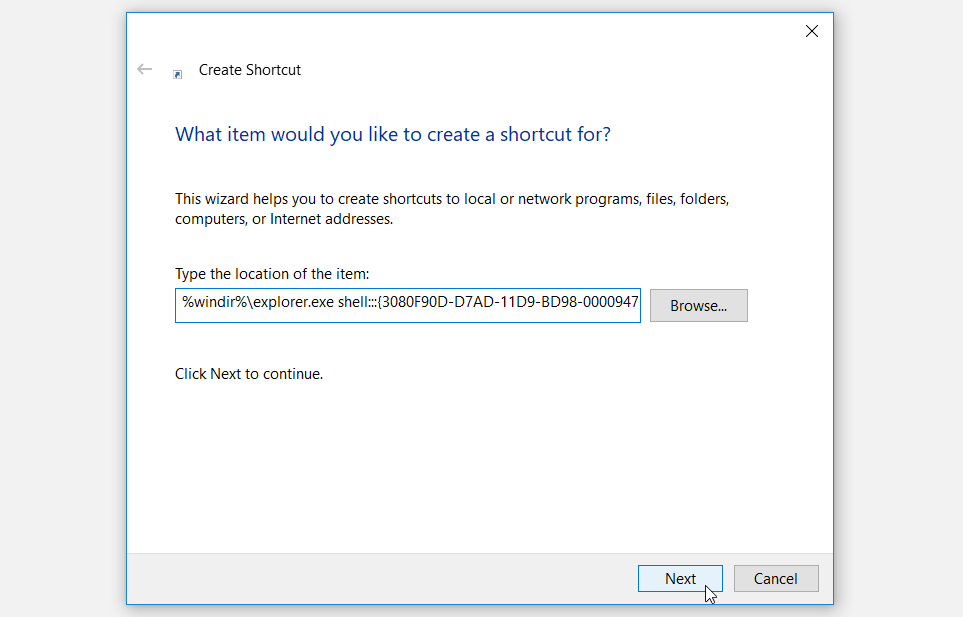
Task: Click the location input containing the CLSID string
Action: pos(407,305)
